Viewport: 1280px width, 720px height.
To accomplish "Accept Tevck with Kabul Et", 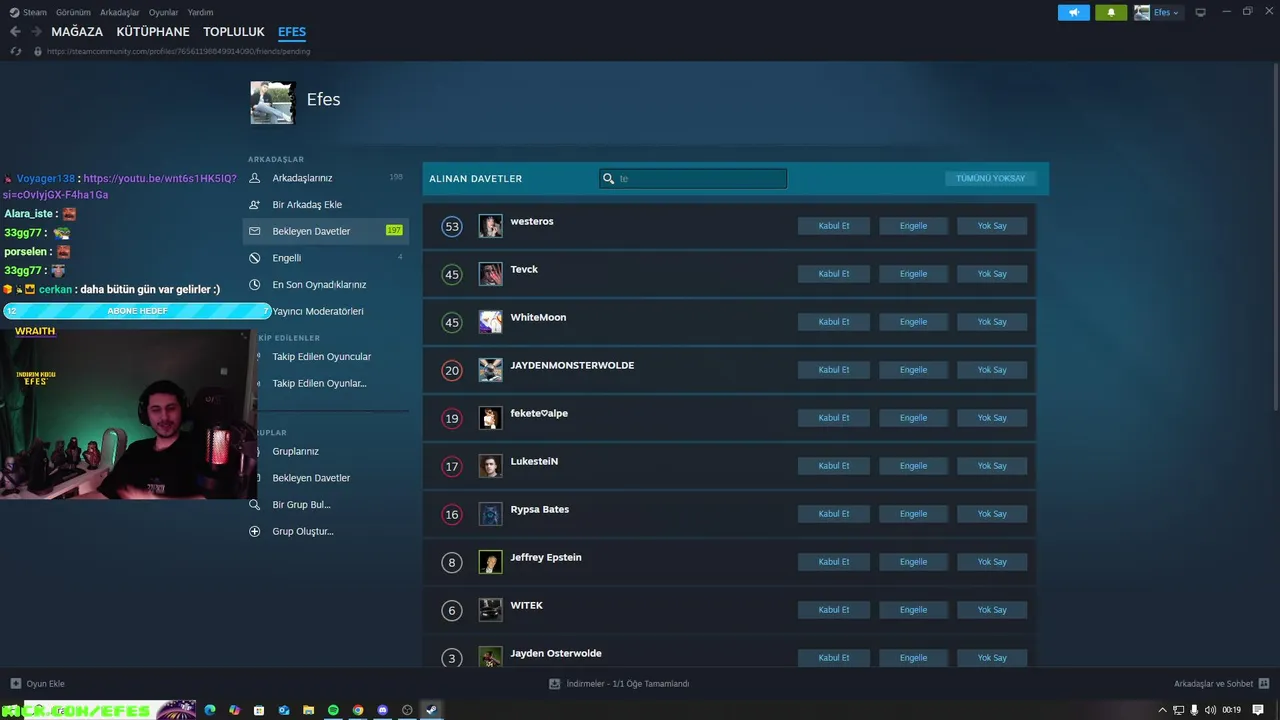I will [833, 274].
